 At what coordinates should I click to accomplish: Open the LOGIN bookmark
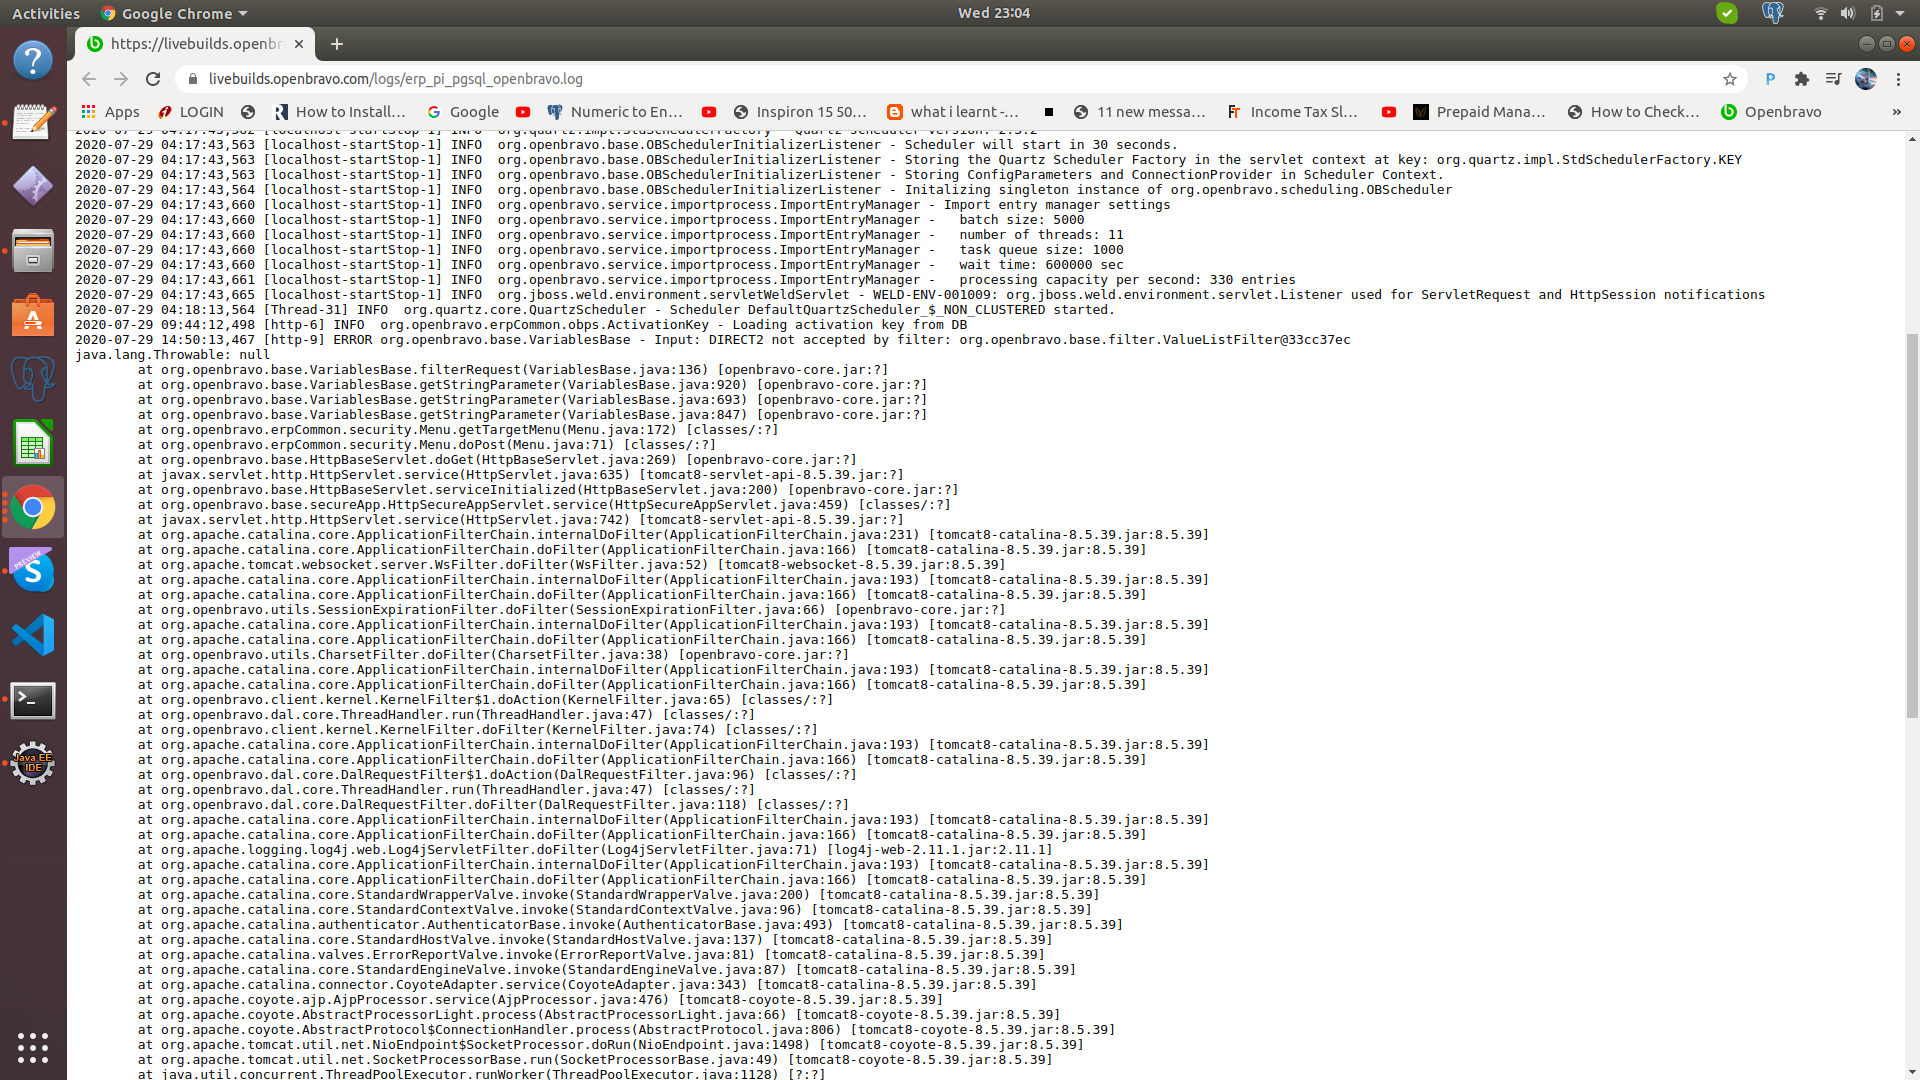(191, 112)
